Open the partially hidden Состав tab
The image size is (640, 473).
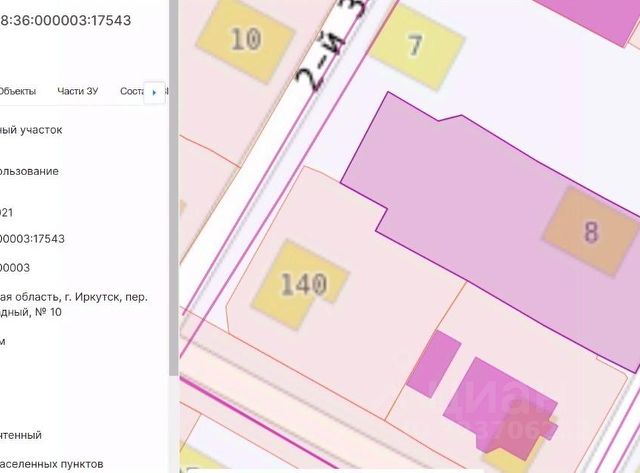click(132, 91)
